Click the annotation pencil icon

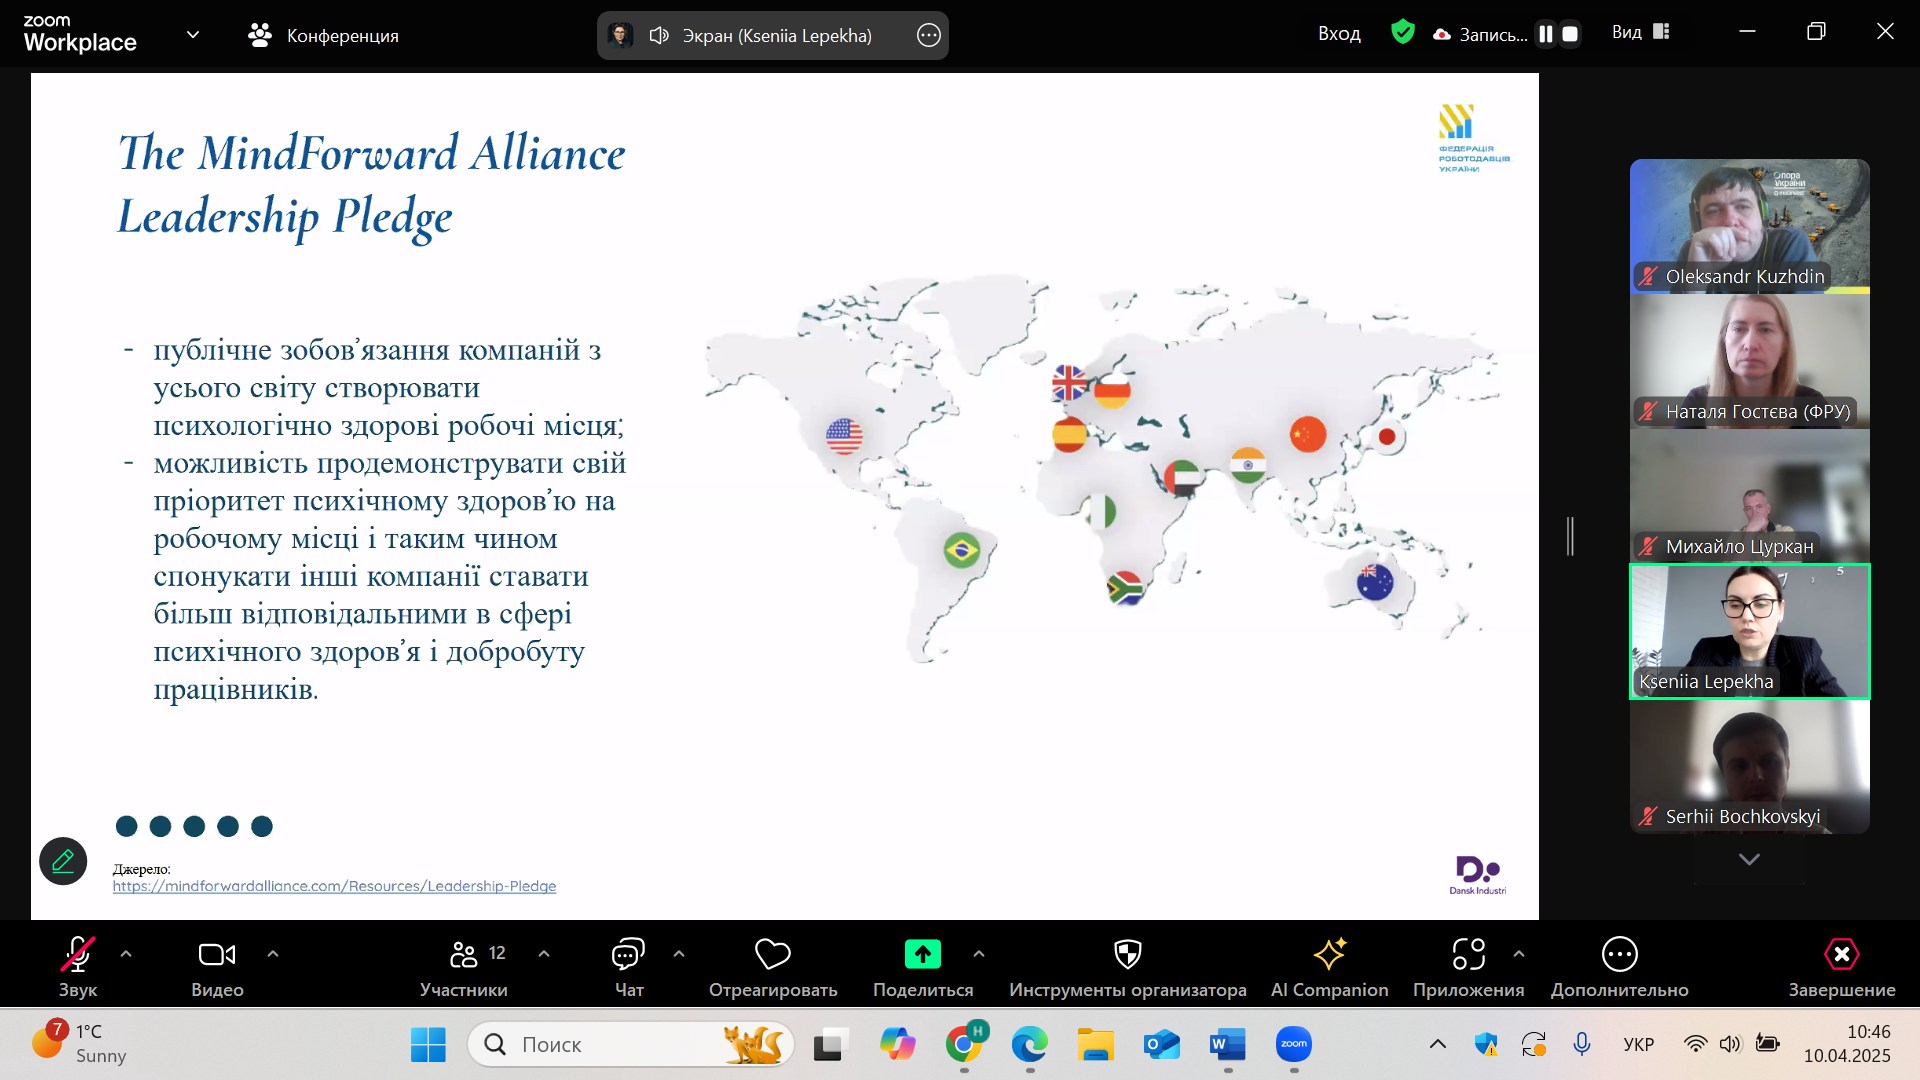pyautogui.click(x=63, y=861)
